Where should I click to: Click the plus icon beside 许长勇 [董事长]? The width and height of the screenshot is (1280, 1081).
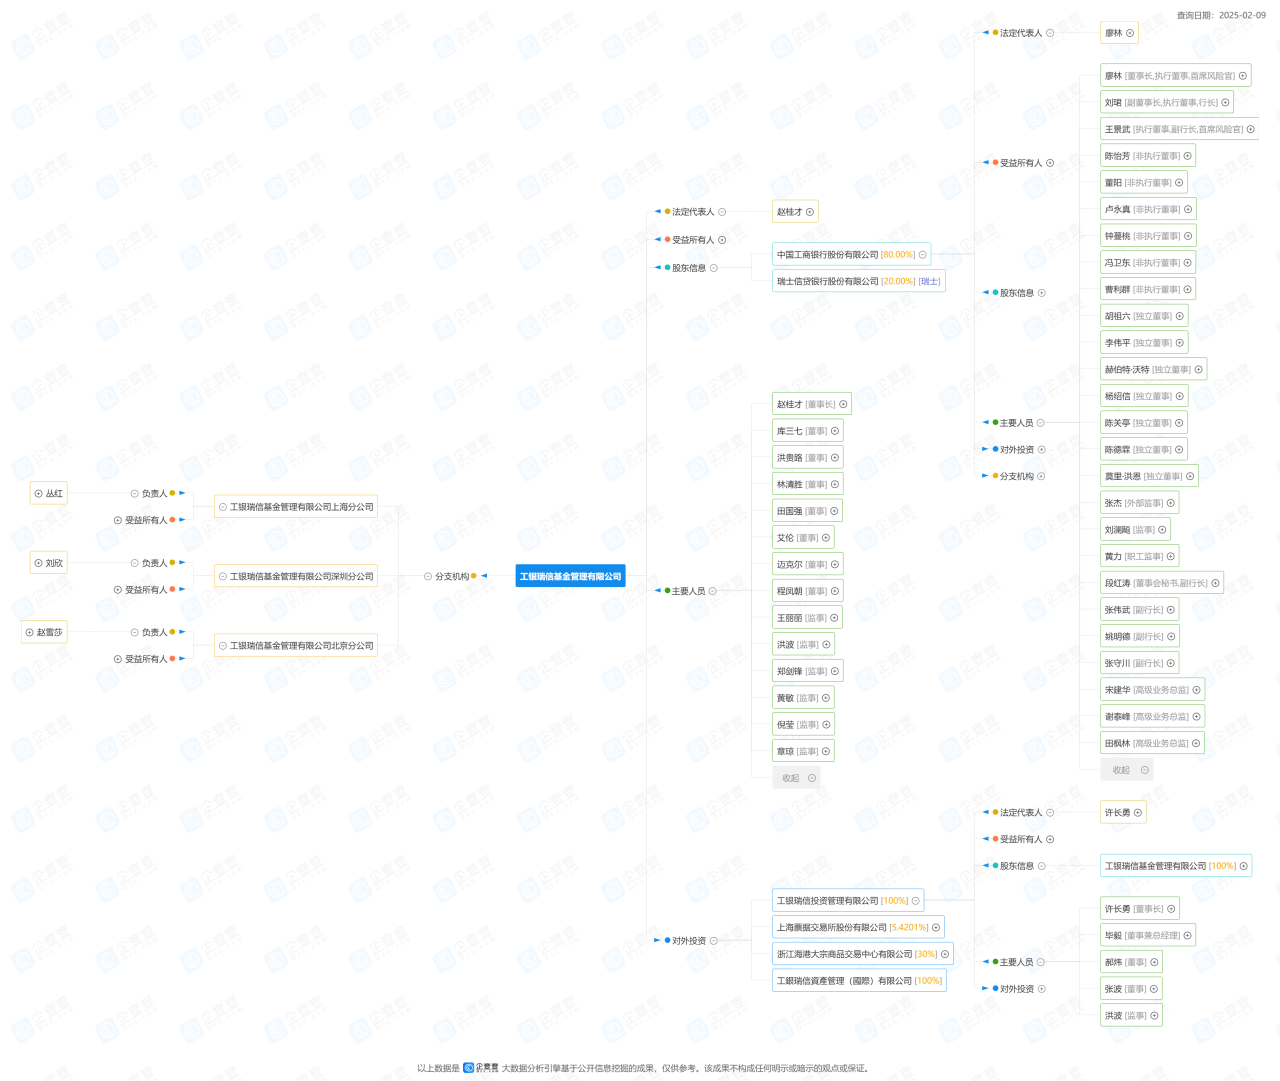pos(1171,909)
